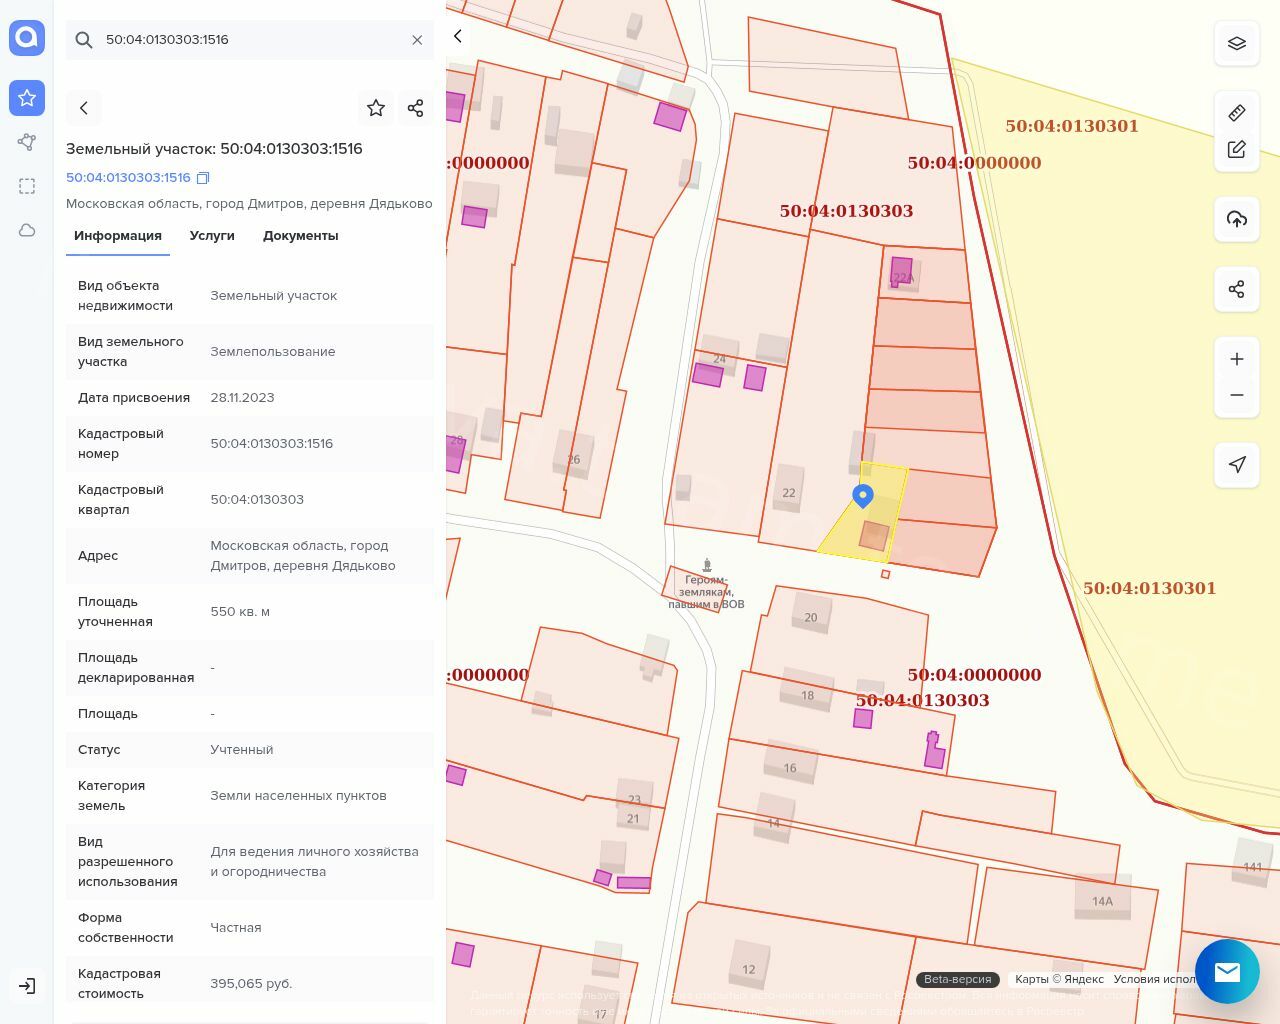Switch to the Услуги tab
The image size is (1280, 1024).
pos(212,236)
